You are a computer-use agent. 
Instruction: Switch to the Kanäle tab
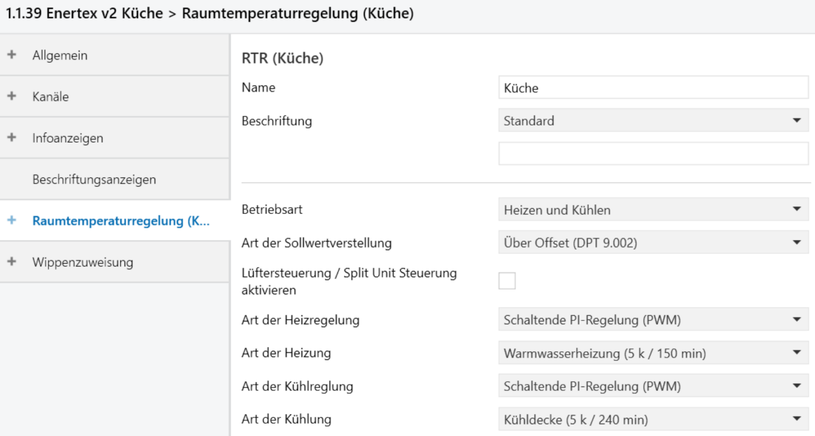50,97
